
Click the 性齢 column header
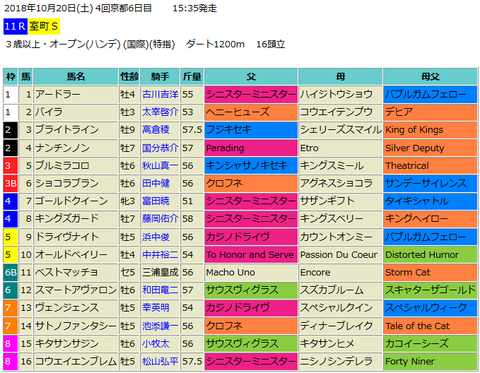point(129,77)
